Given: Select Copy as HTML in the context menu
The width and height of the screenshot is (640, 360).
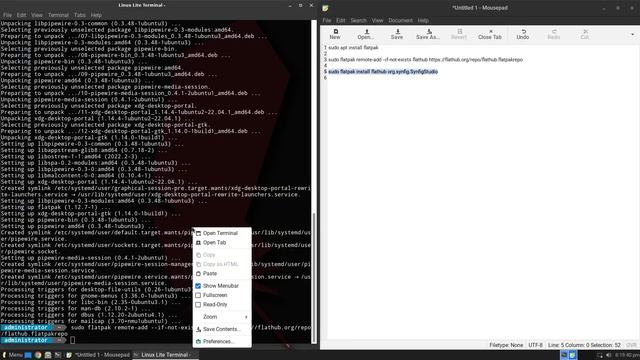Looking at the screenshot, I should click(x=222, y=264).
